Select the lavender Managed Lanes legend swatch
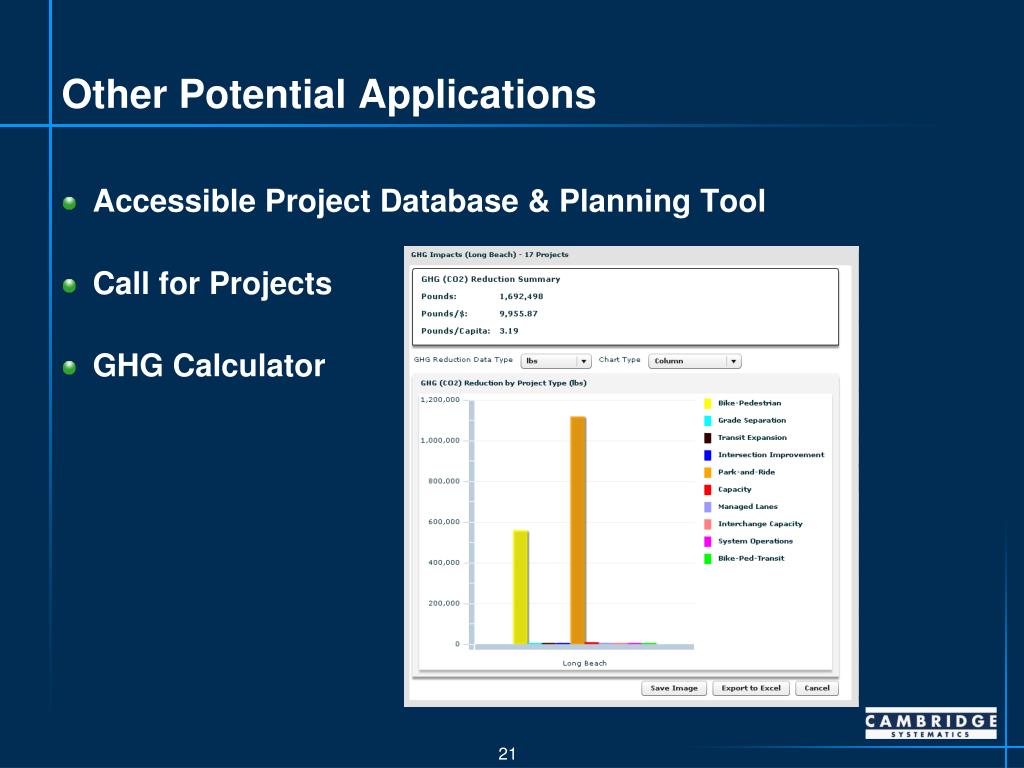The image size is (1024, 768). 707,507
